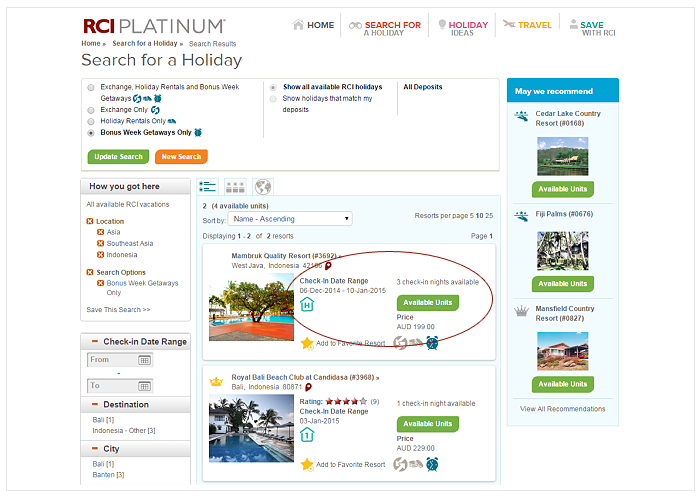The height and width of the screenshot is (500, 700).
Task: Open the RCI Platinum logo home link
Action: tap(154, 26)
